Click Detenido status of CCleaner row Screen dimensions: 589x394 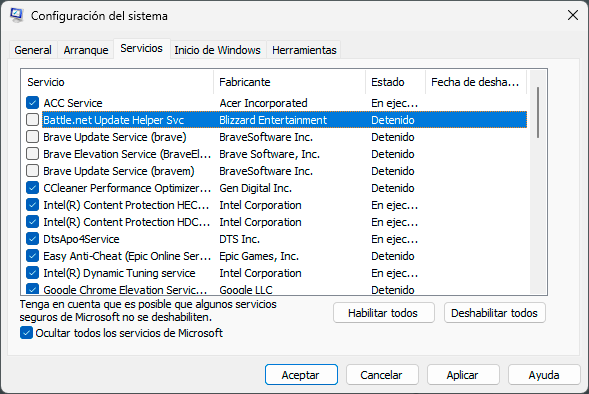point(393,188)
